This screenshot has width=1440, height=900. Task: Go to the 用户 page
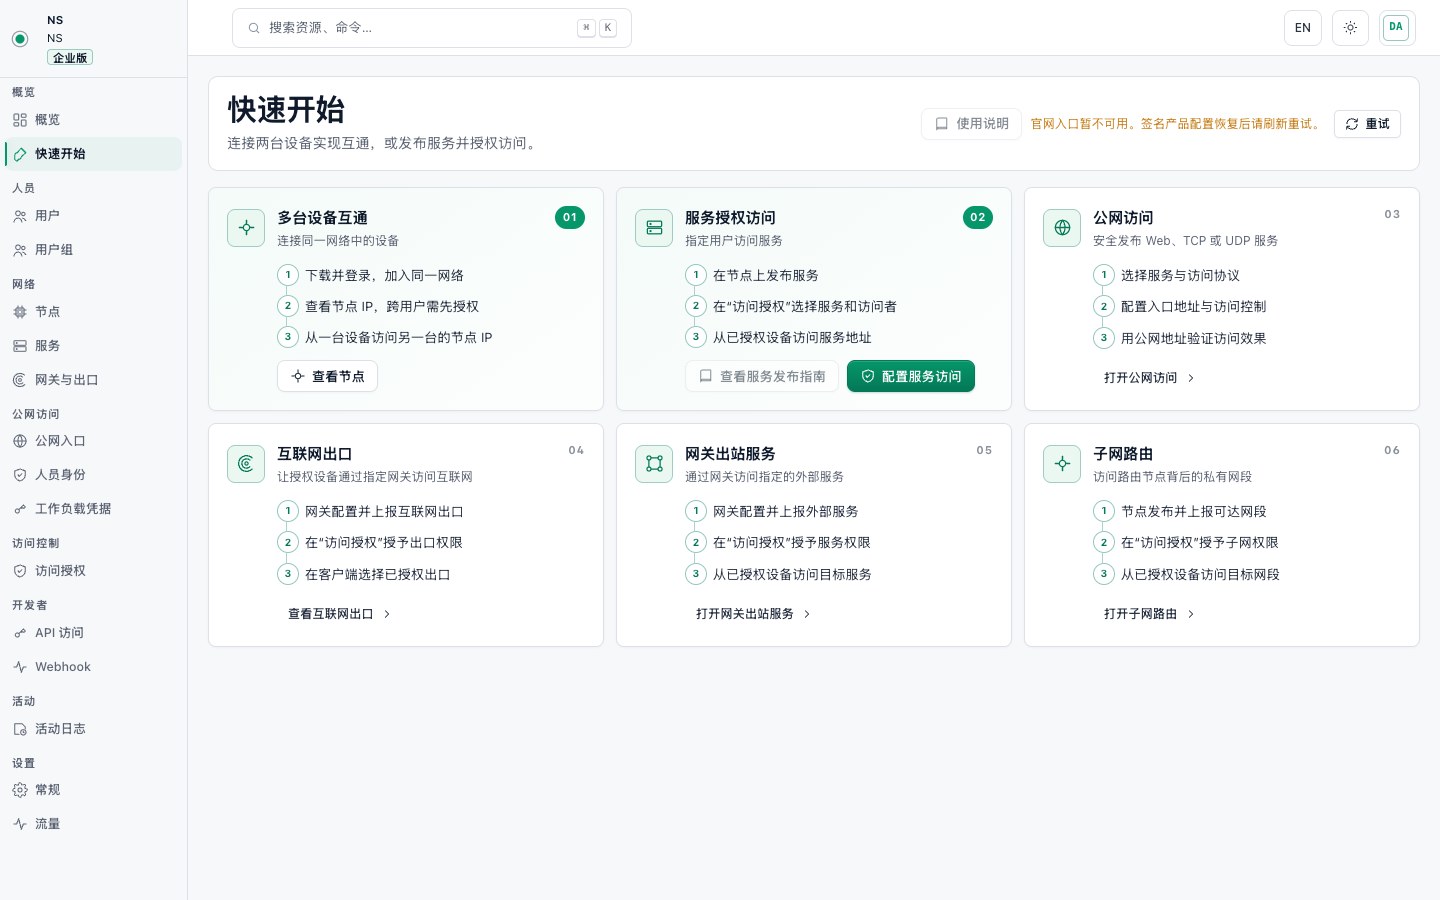click(x=93, y=216)
